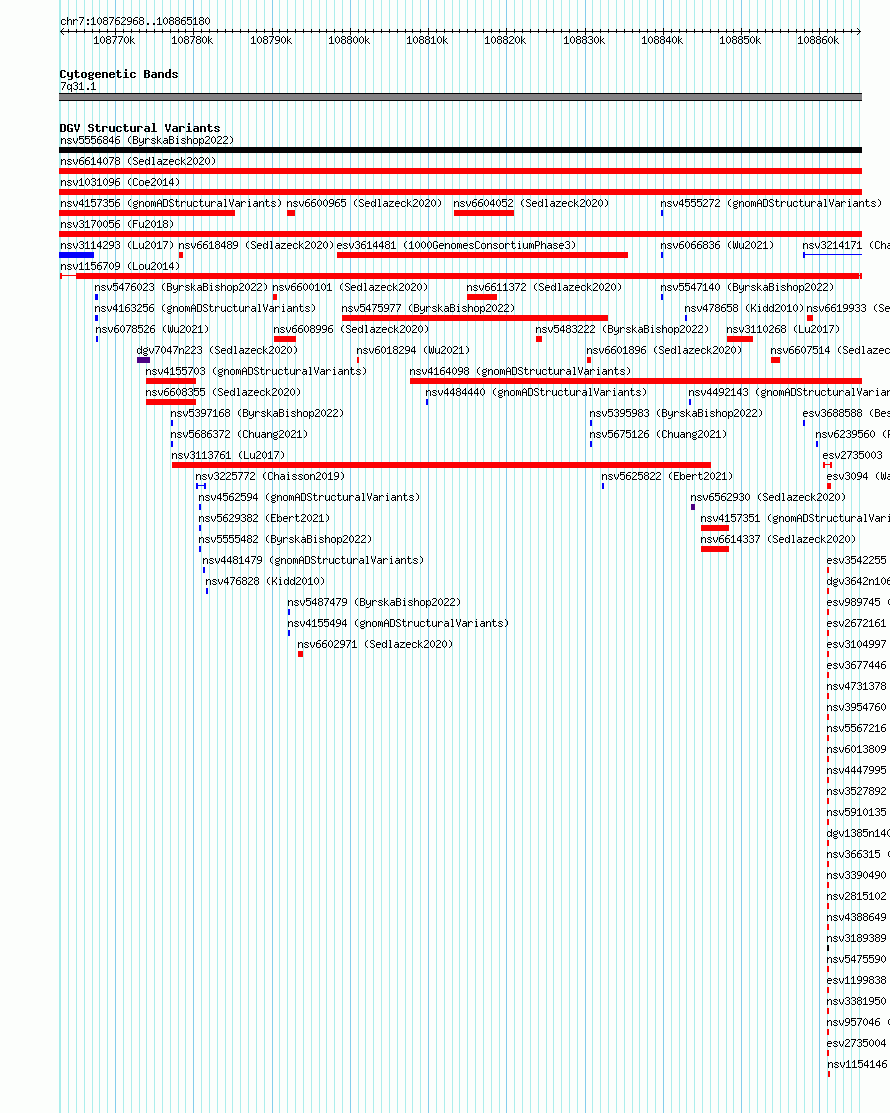This screenshot has height=1113, width=890.
Task: Click the 7q31.1 band label
Action: 78,87
